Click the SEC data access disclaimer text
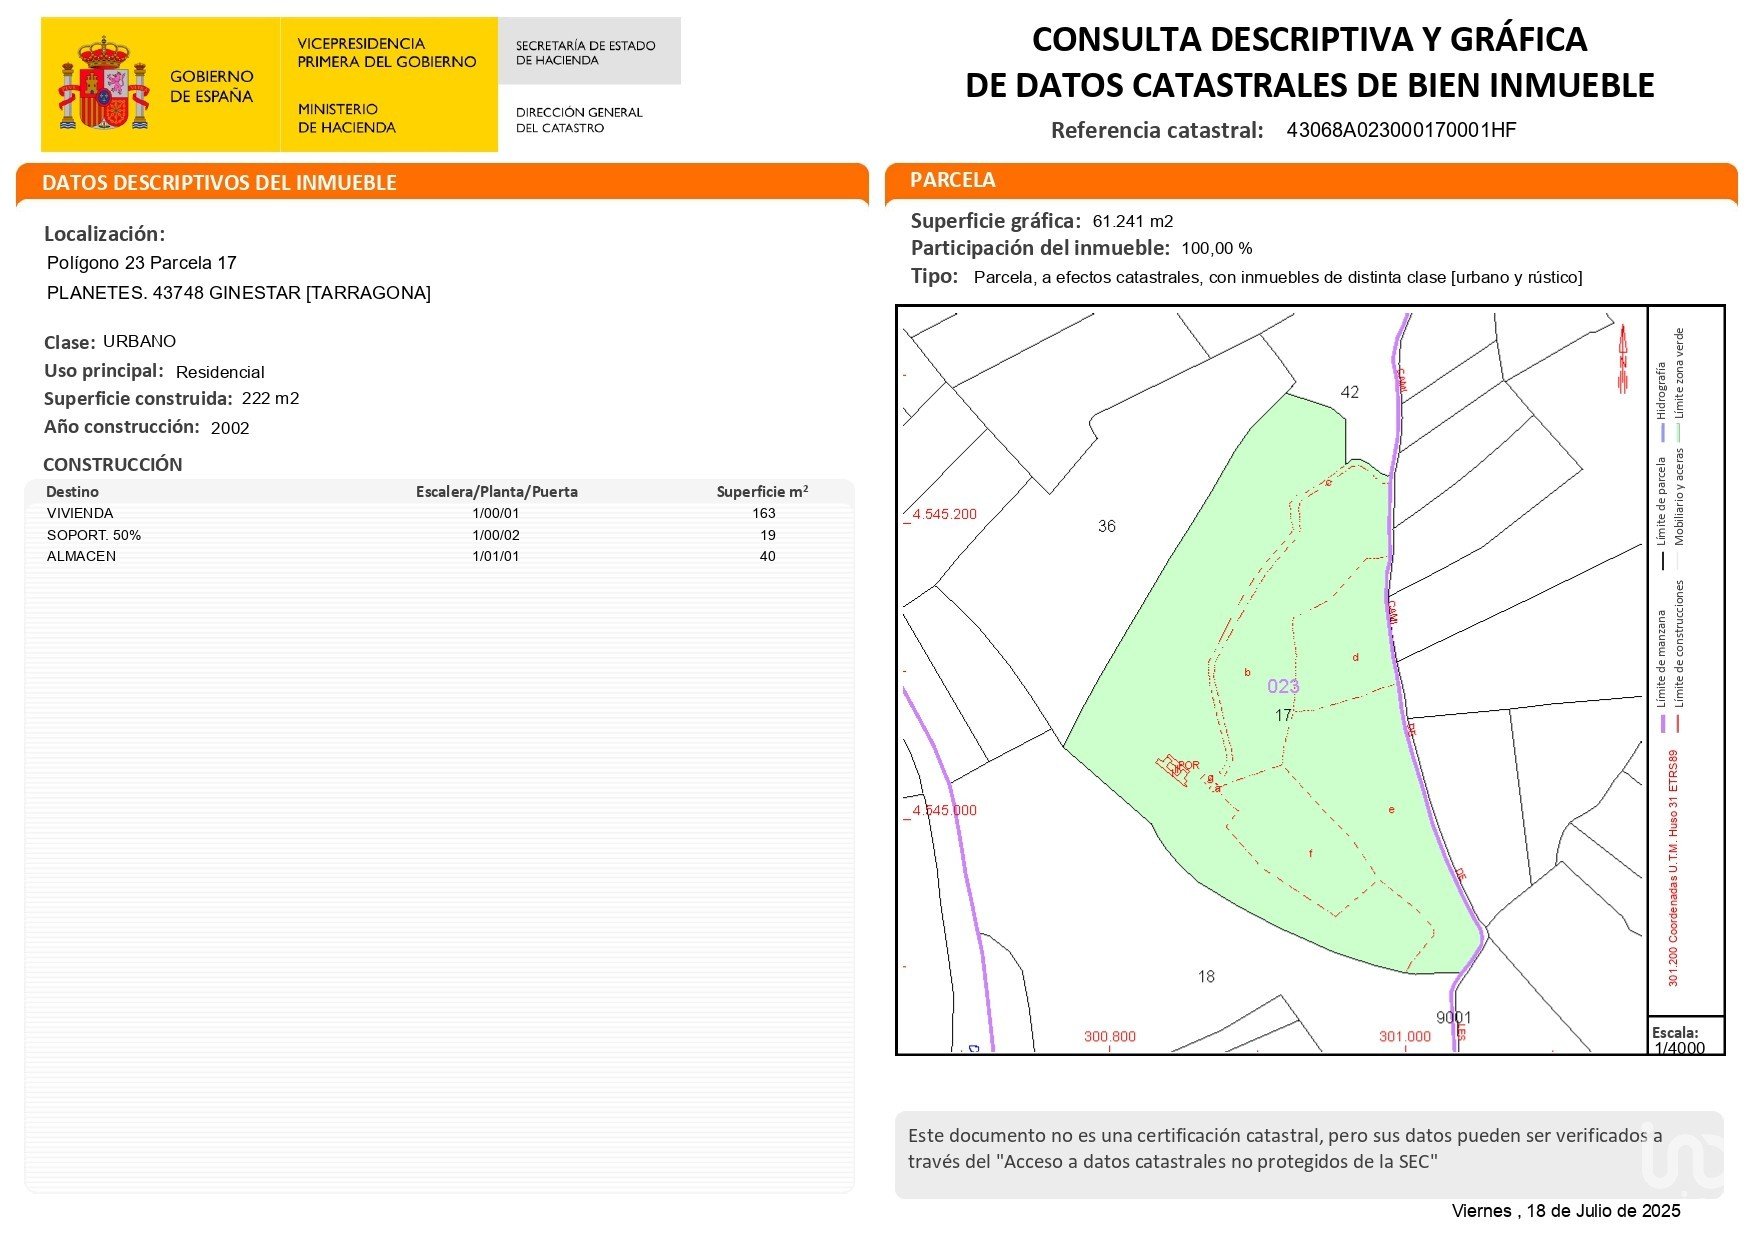The width and height of the screenshot is (1757, 1241). click(1285, 1148)
